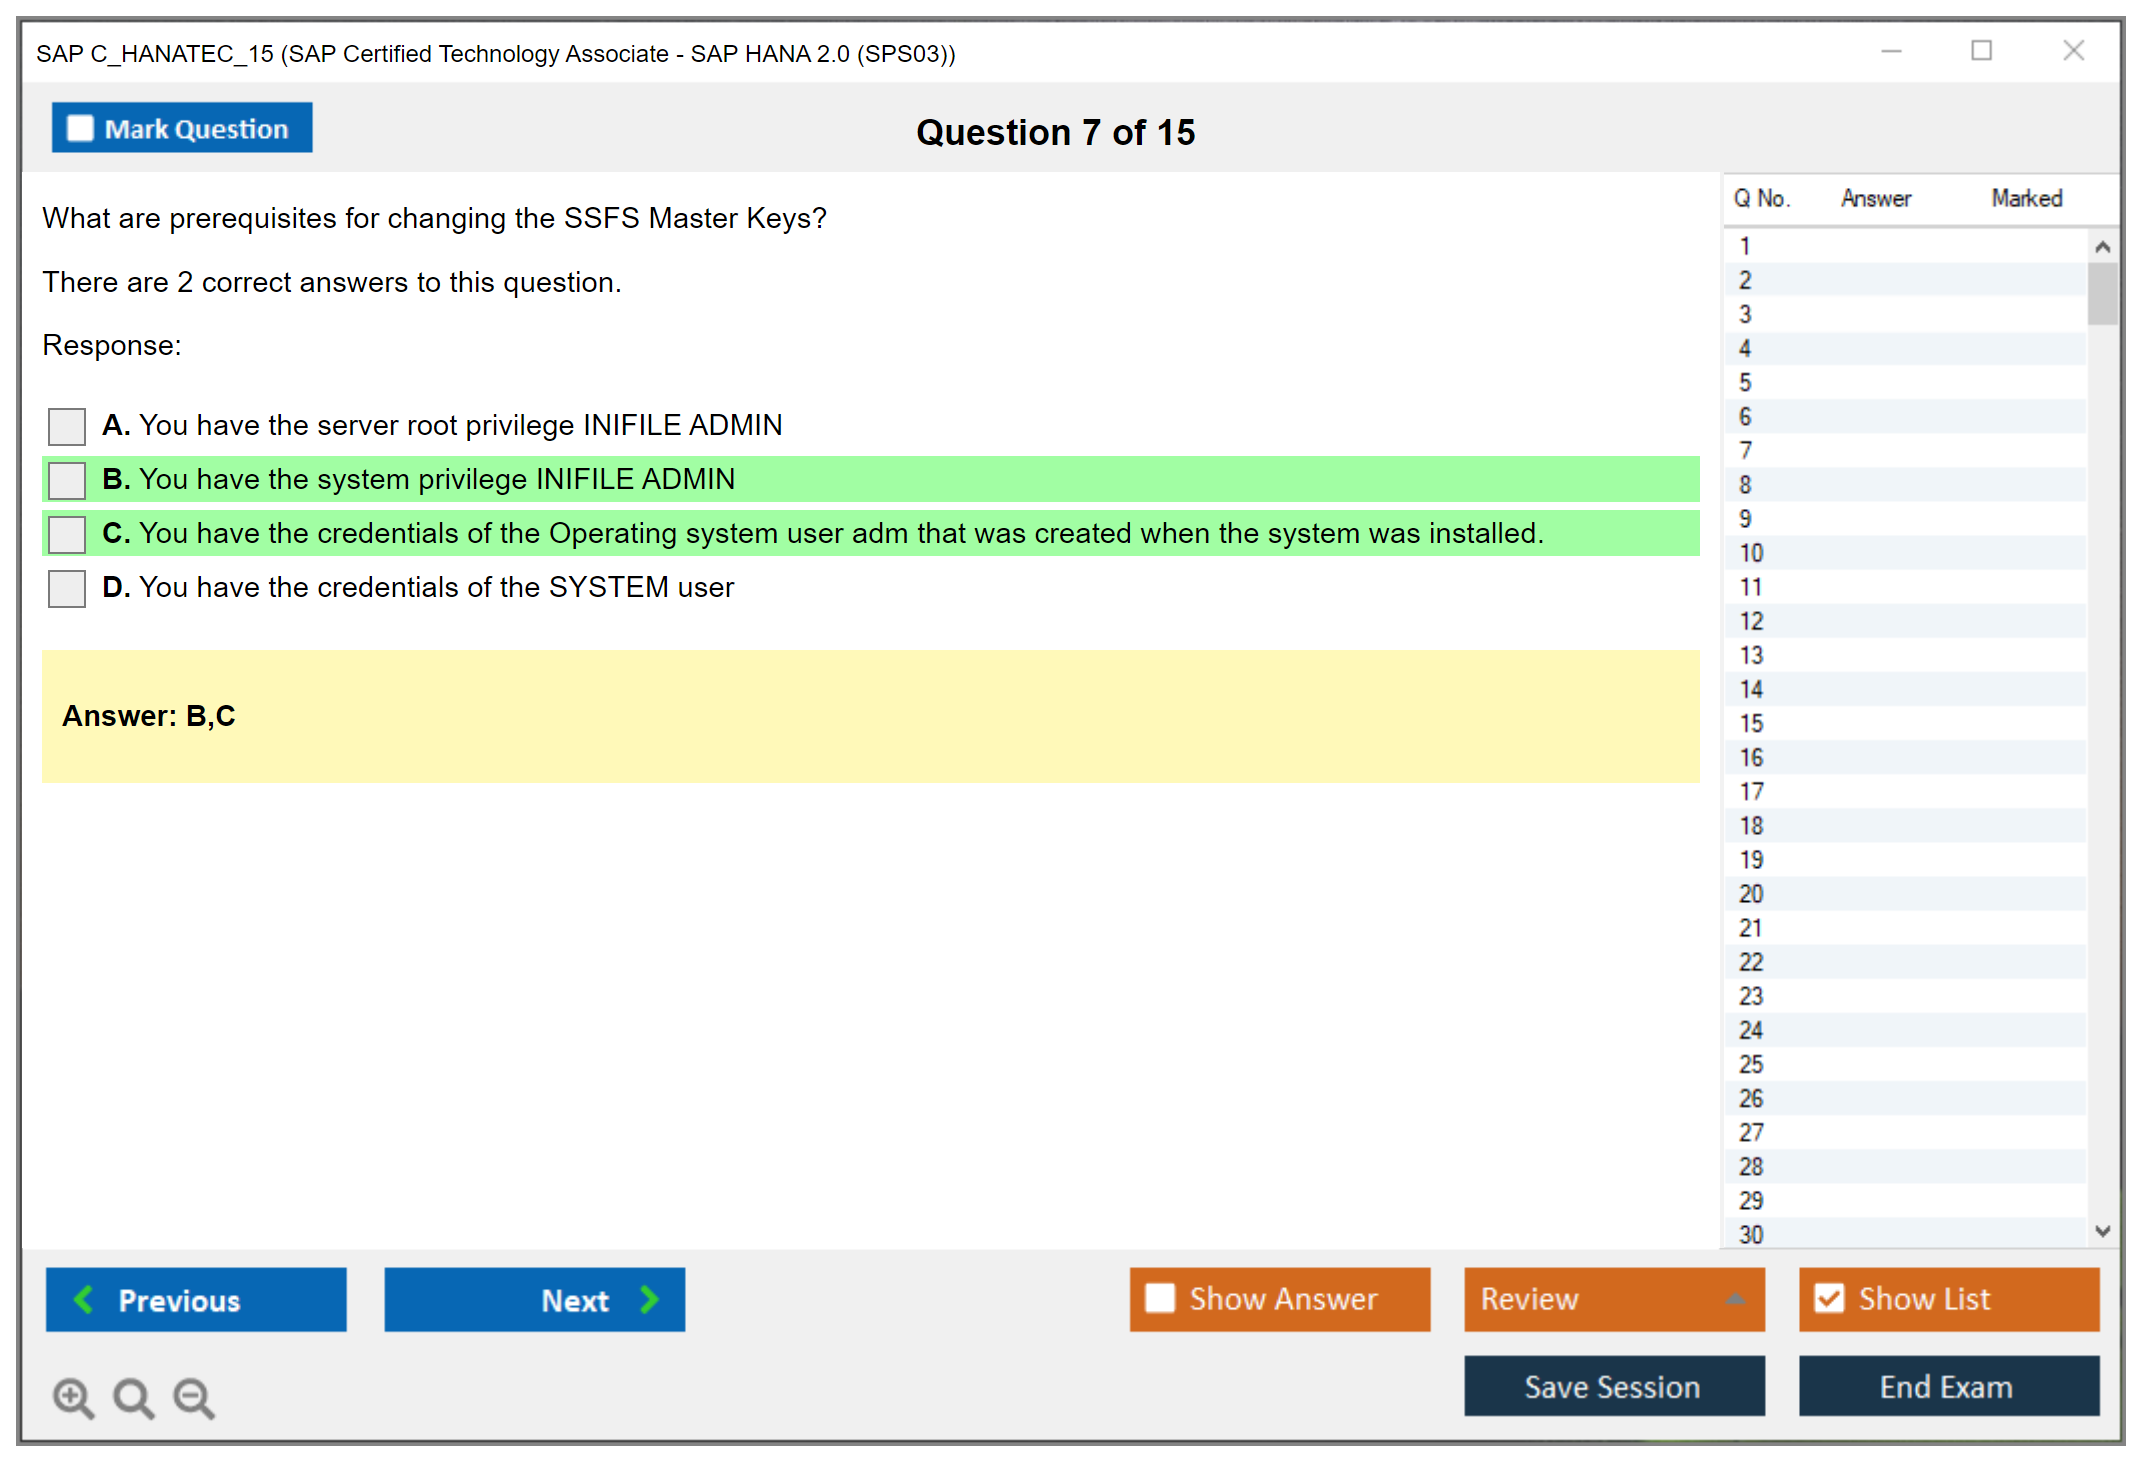Minimize the exam window

[1891, 51]
